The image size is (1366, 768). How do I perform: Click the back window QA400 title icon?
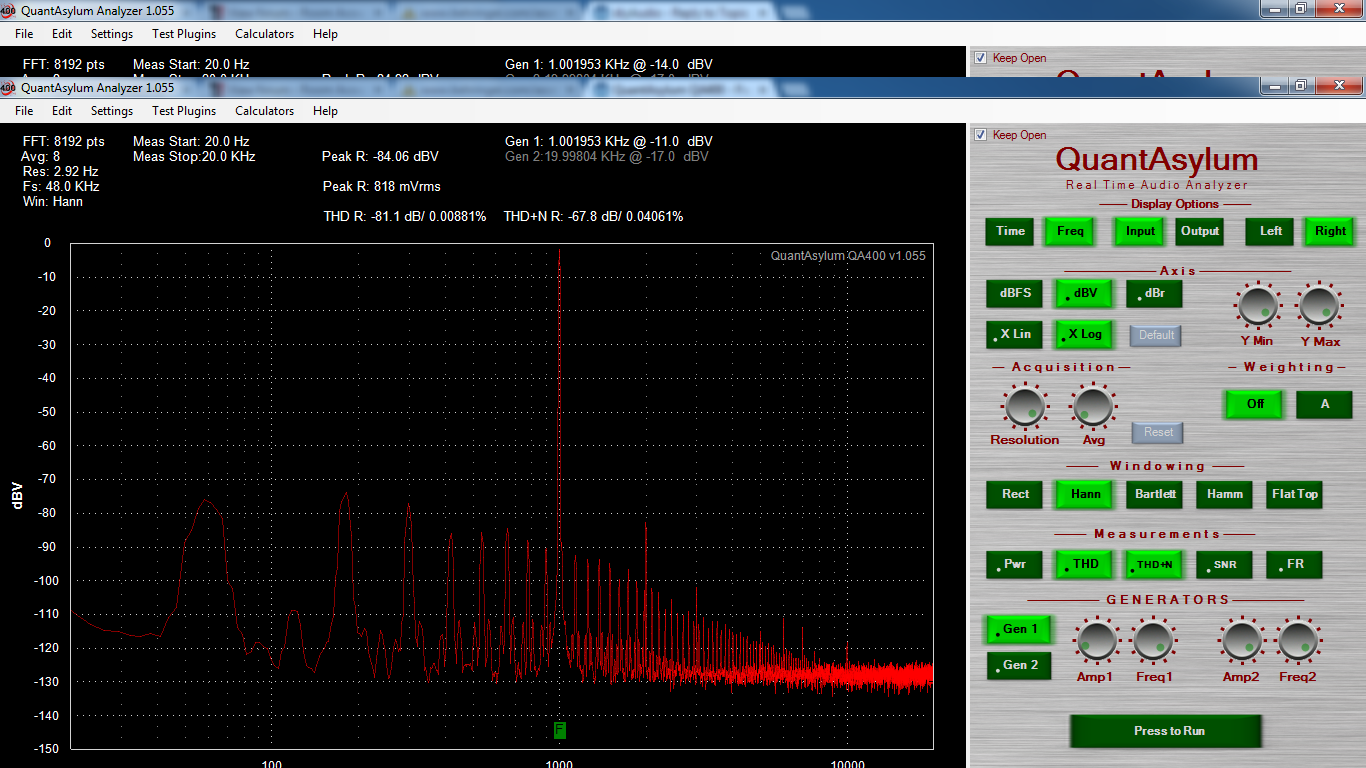click(9, 11)
